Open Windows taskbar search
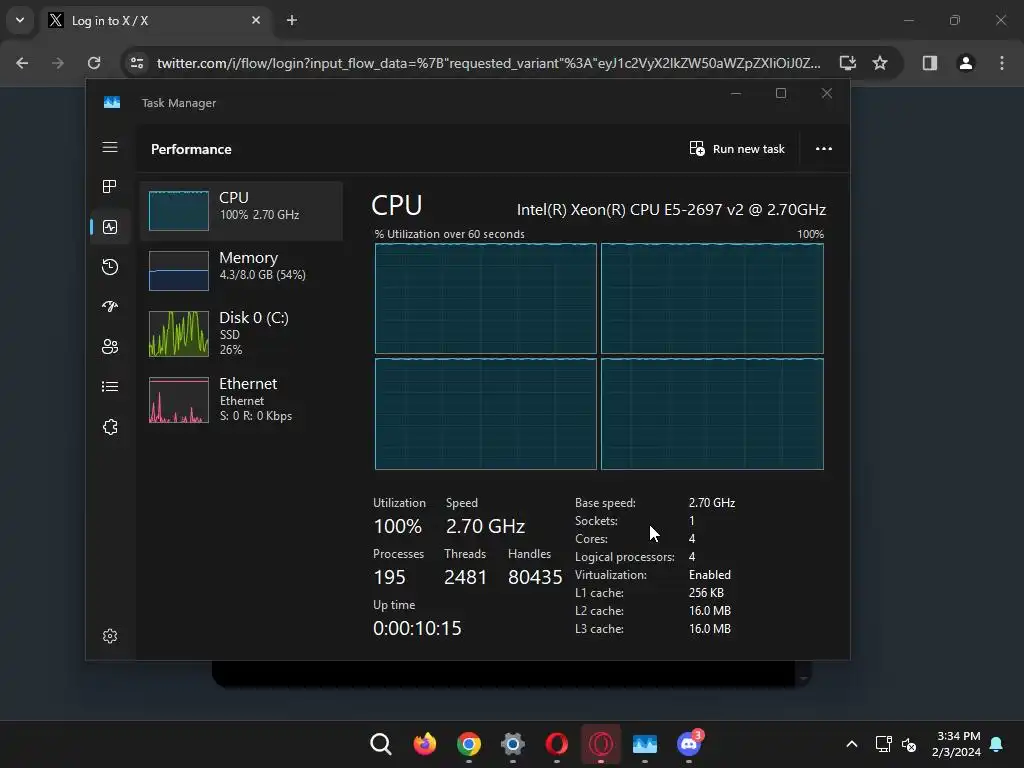 click(381, 744)
